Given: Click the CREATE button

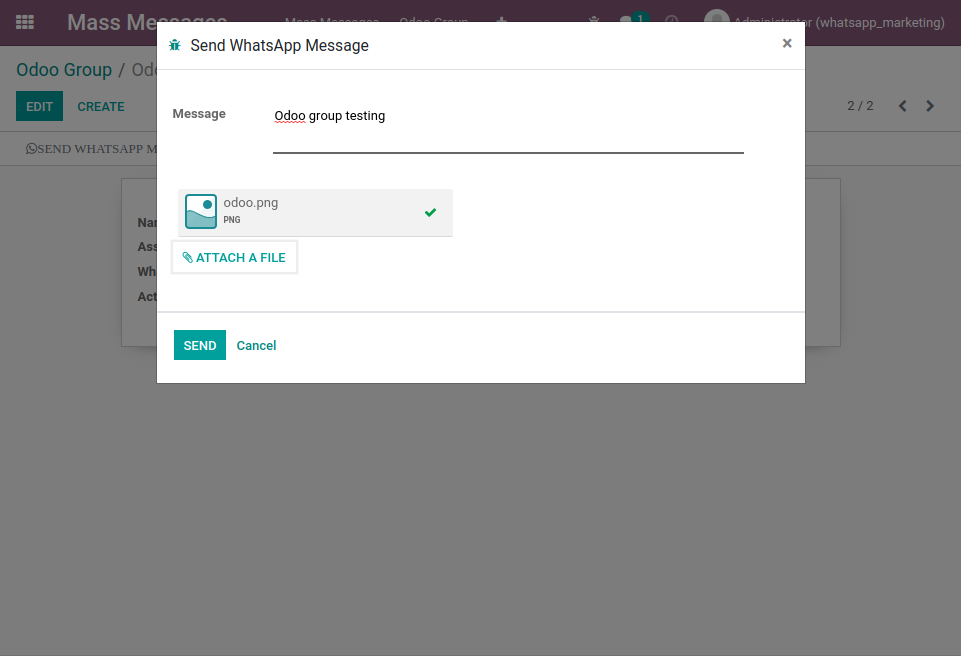Looking at the screenshot, I should (101, 106).
